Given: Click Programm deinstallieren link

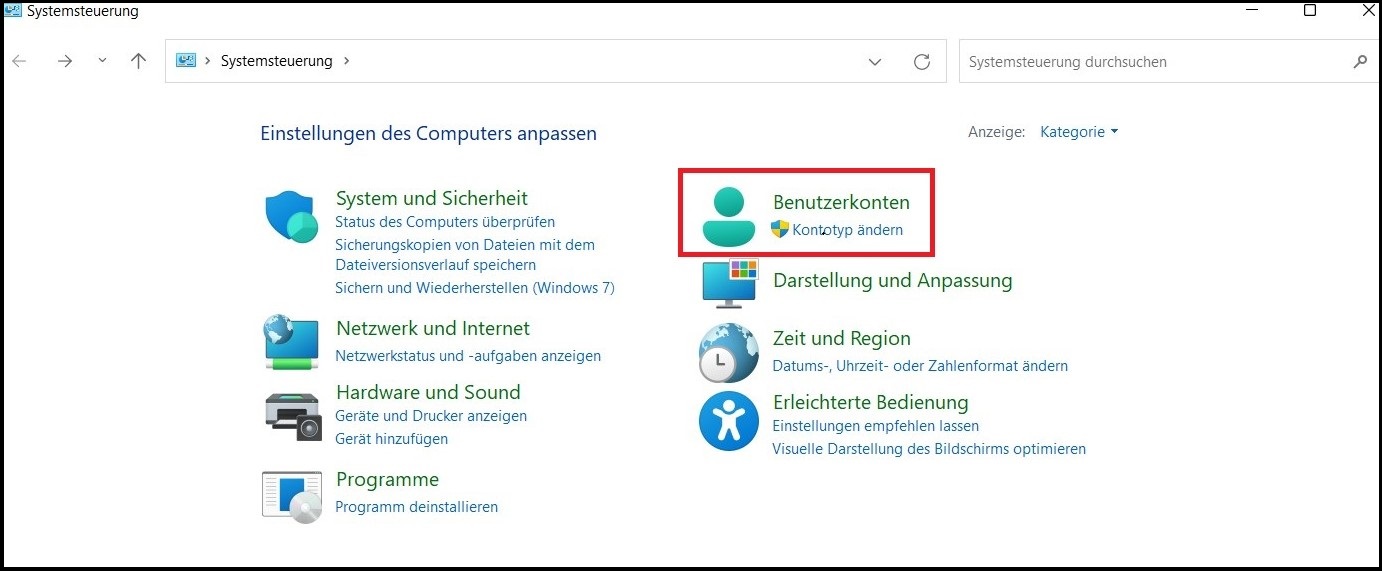Looking at the screenshot, I should point(416,507).
